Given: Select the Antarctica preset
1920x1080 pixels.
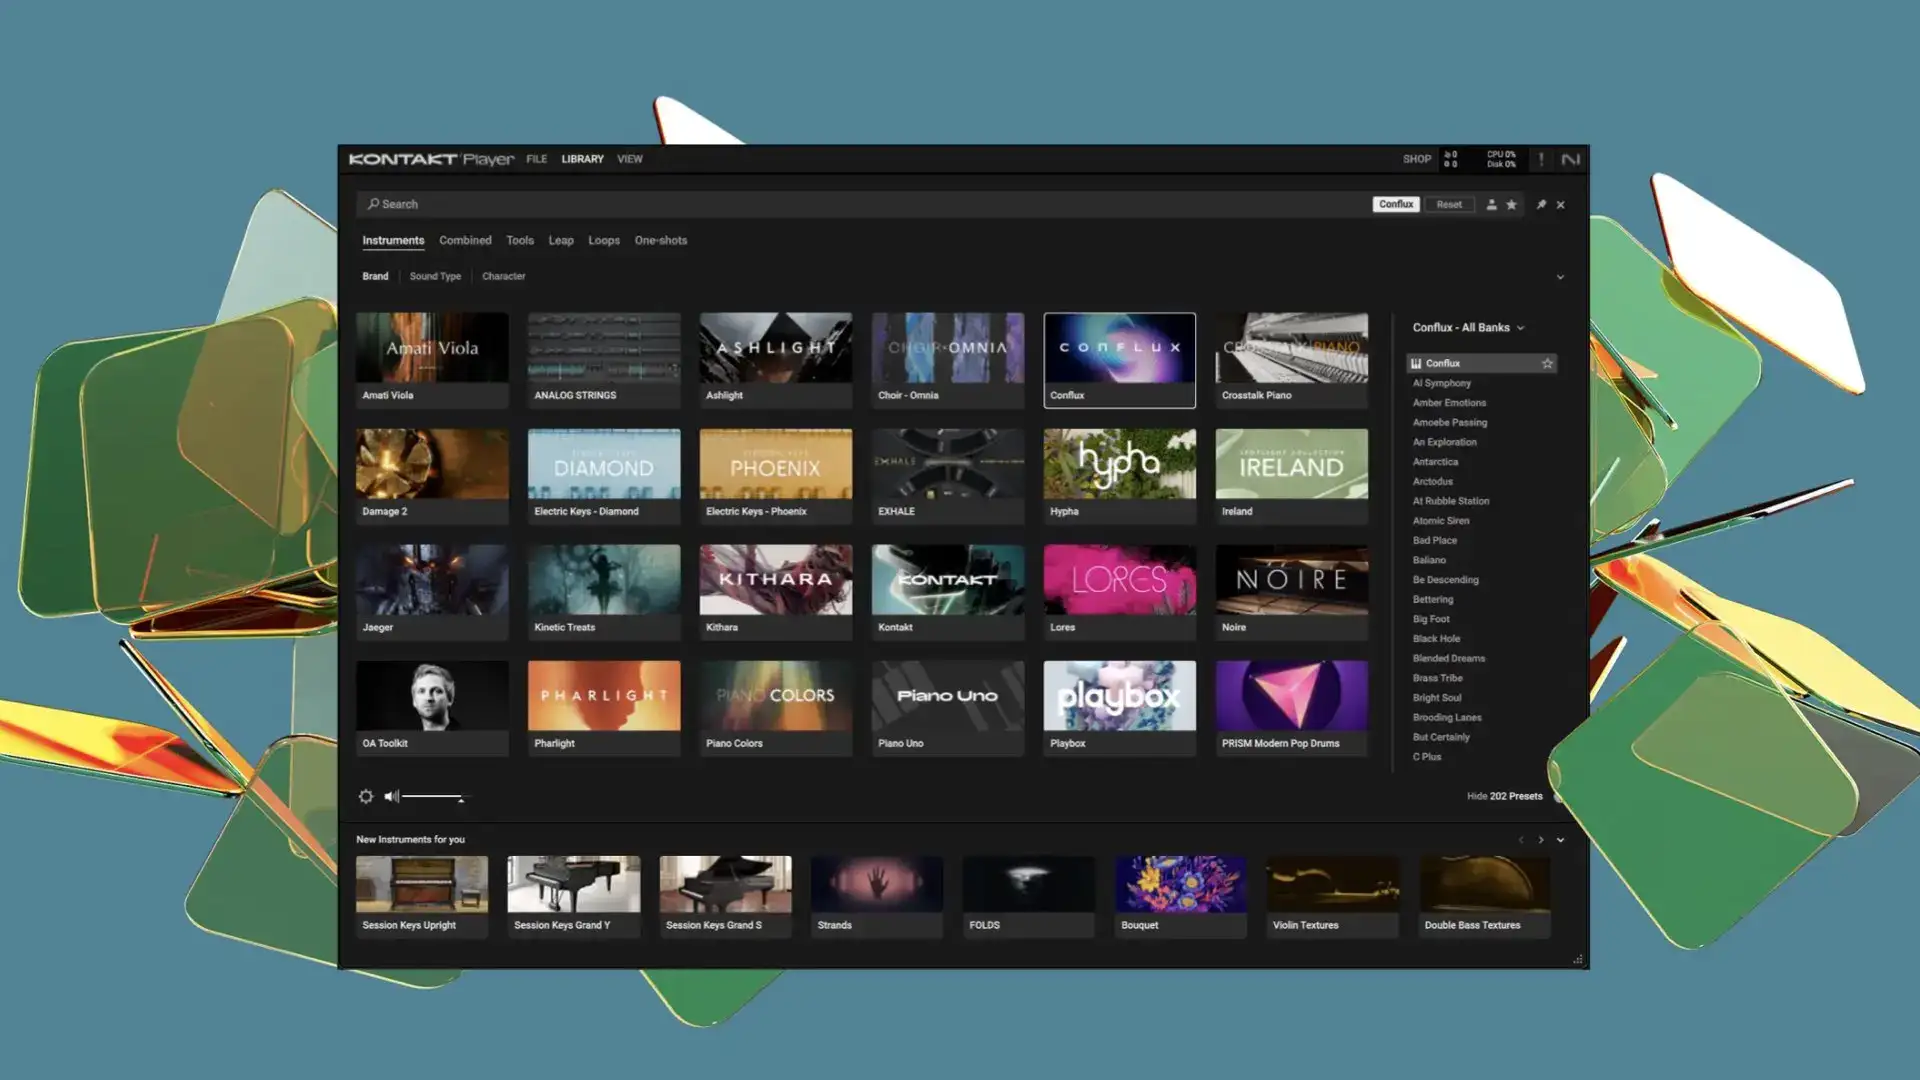Looking at the screenshot, I should pyautogui.click(x=1435, y=462).
